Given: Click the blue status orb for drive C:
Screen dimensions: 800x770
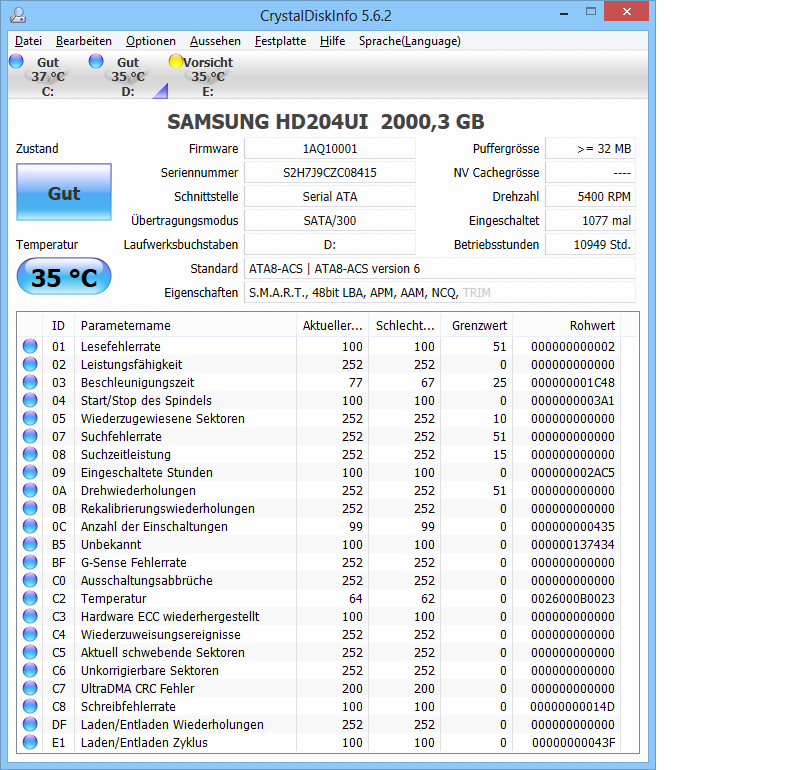Looking at the screenshot, I should [16, 61].
